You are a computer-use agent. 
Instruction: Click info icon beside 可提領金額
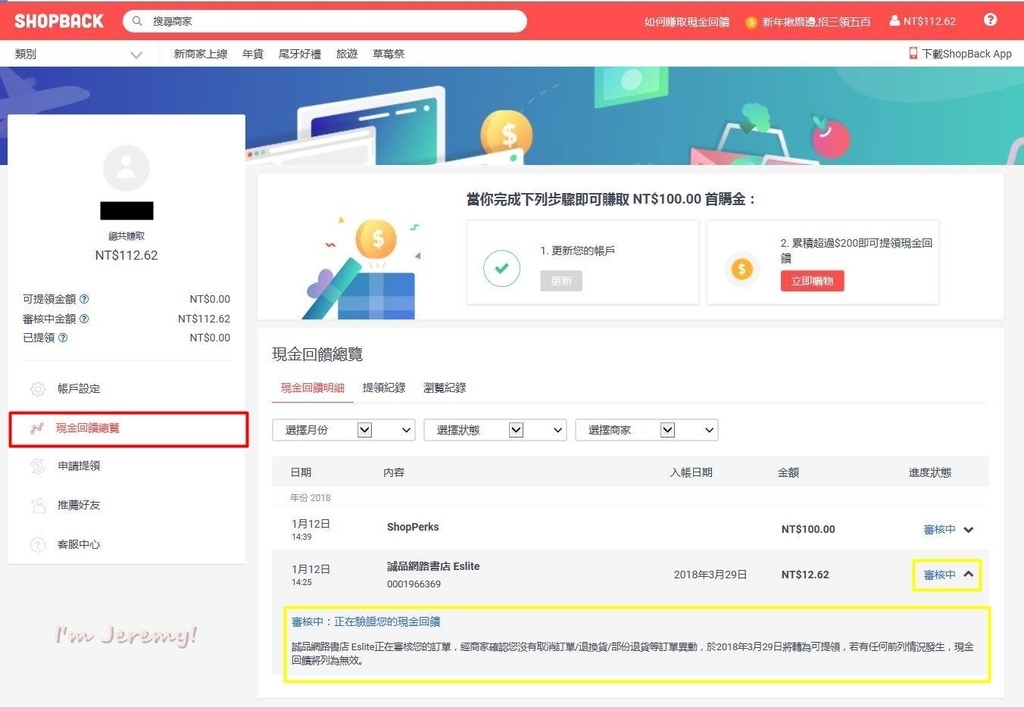click(84, 299)
